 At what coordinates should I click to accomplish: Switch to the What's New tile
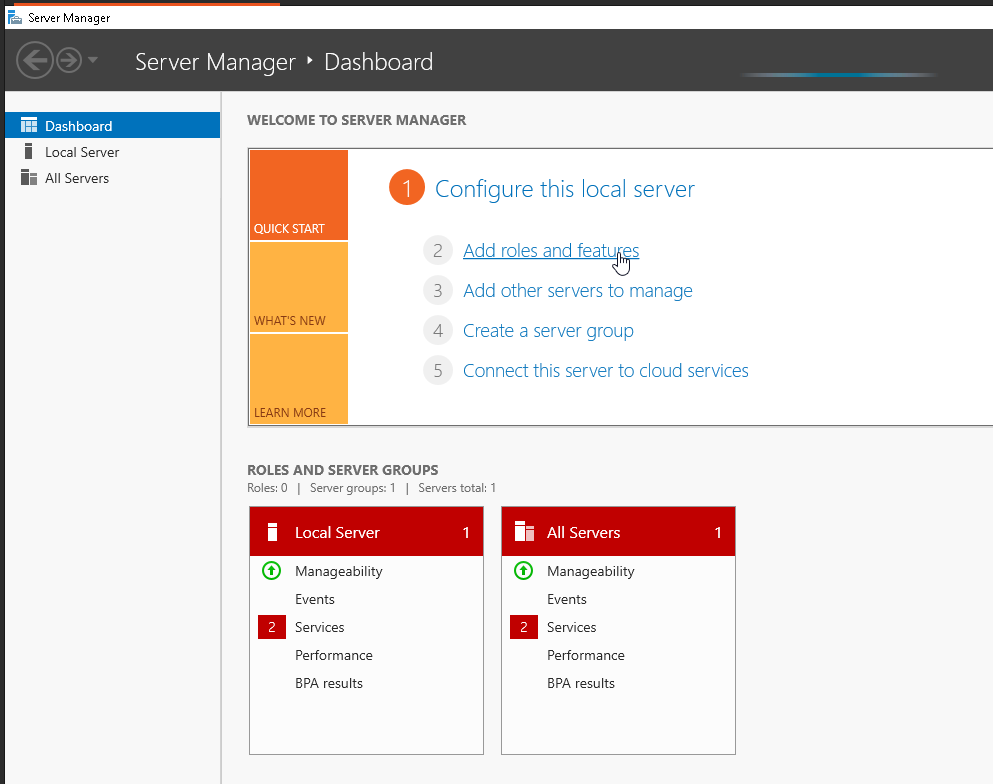pyautogui.click(x=298, y=287)
